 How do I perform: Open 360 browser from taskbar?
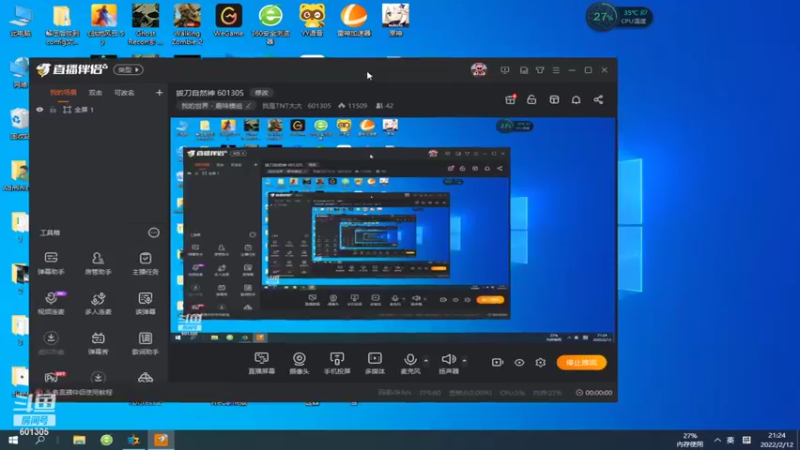[x=107, y=440]
